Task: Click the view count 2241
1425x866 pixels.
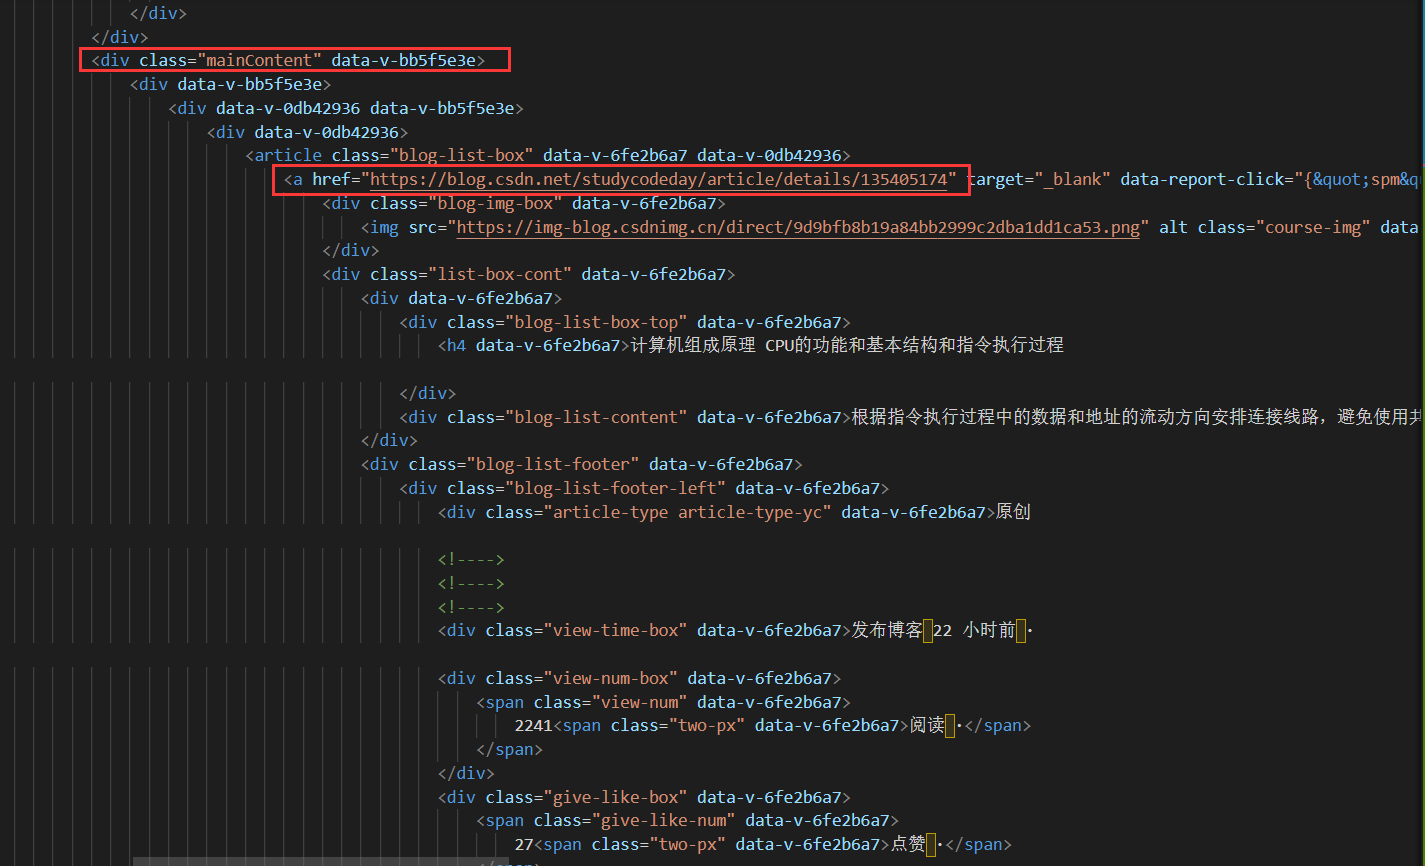Action: pos(533,725)
